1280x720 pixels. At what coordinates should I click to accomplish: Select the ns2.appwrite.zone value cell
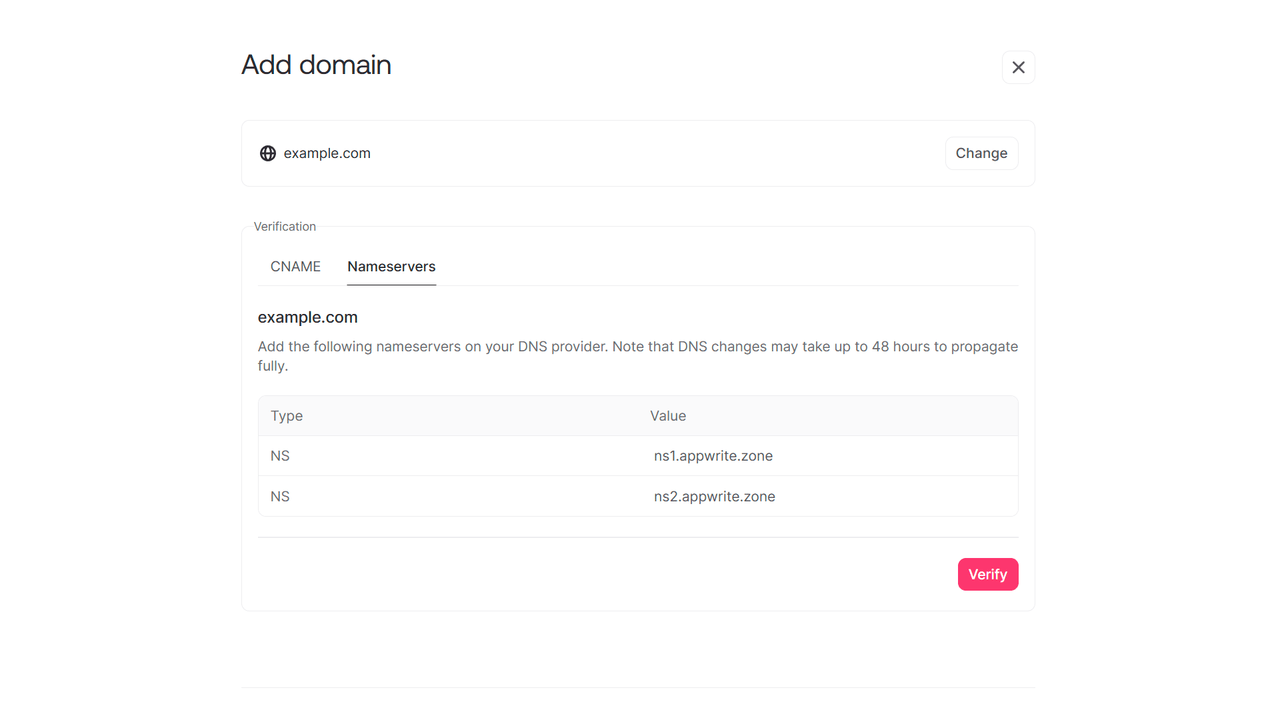click(x=714, y=496)
